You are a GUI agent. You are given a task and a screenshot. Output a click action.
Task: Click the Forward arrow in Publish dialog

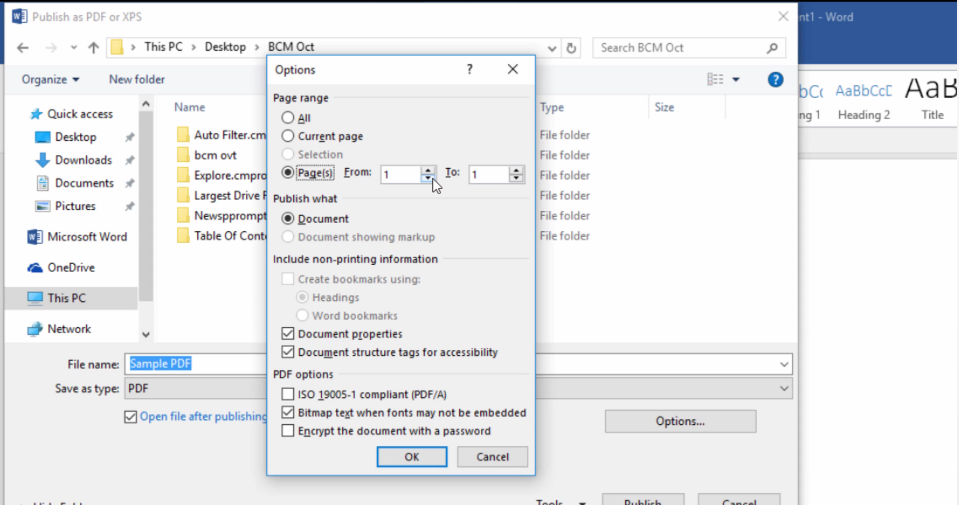(51, 48)
